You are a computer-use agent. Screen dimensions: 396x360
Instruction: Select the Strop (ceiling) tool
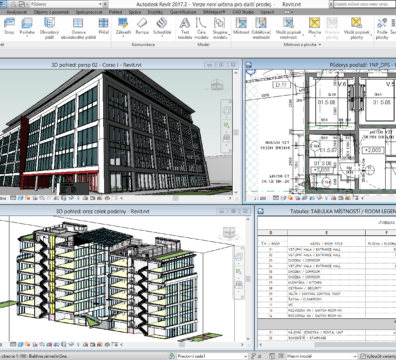[x=9, y=27]
